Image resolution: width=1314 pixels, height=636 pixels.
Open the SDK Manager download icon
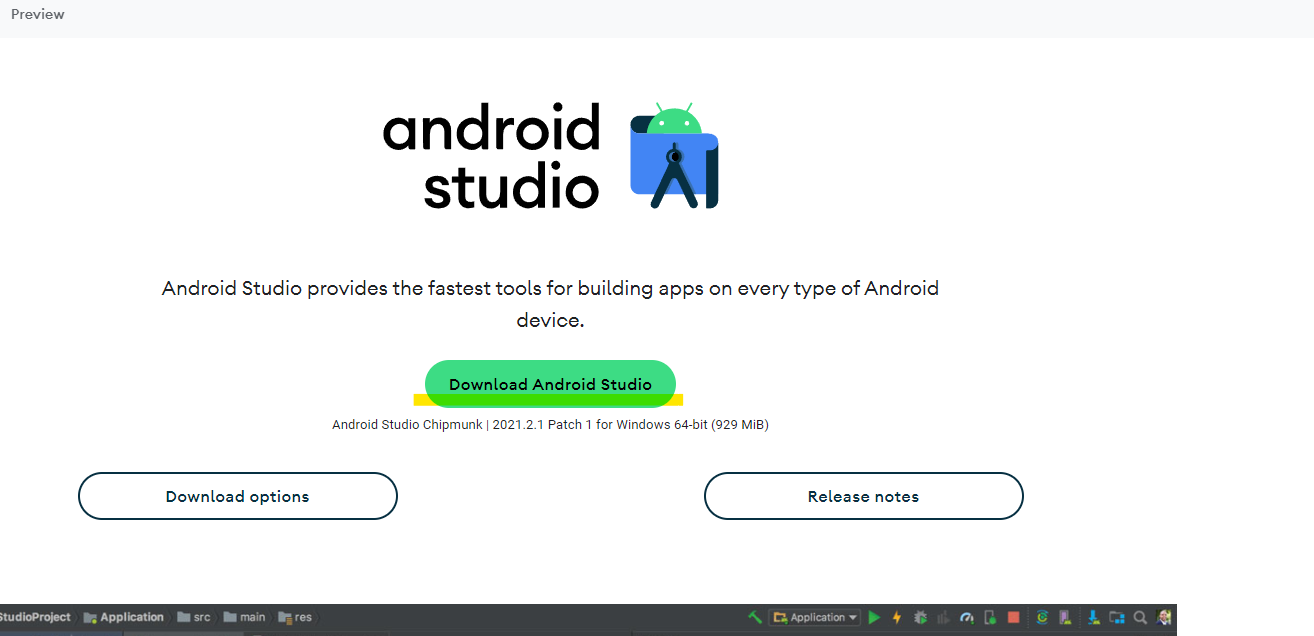[x=1093, y=617]
